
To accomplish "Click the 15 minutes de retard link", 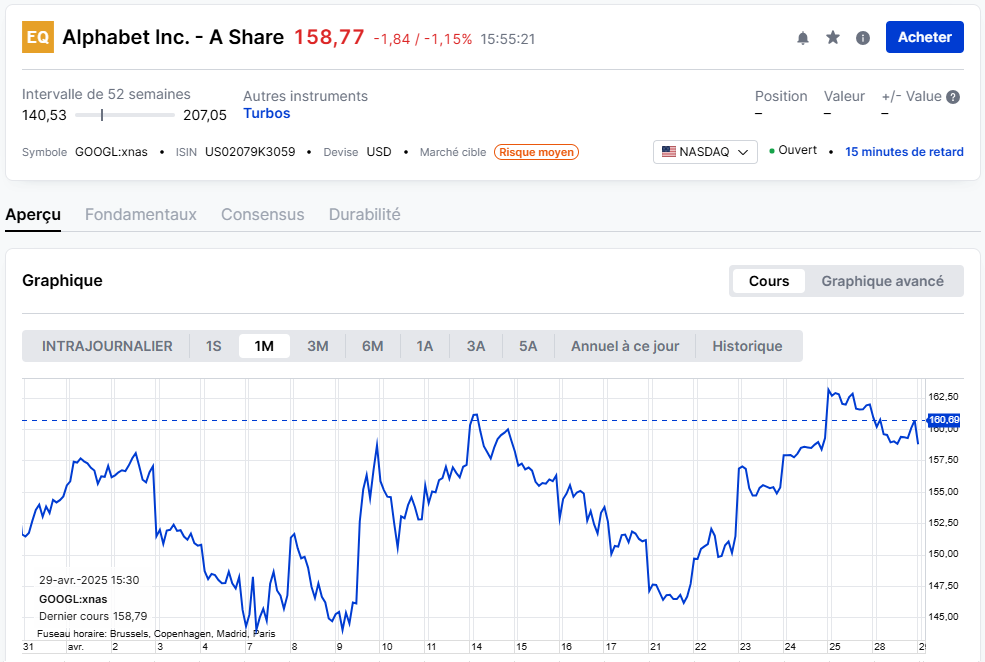I will point(904,152).
